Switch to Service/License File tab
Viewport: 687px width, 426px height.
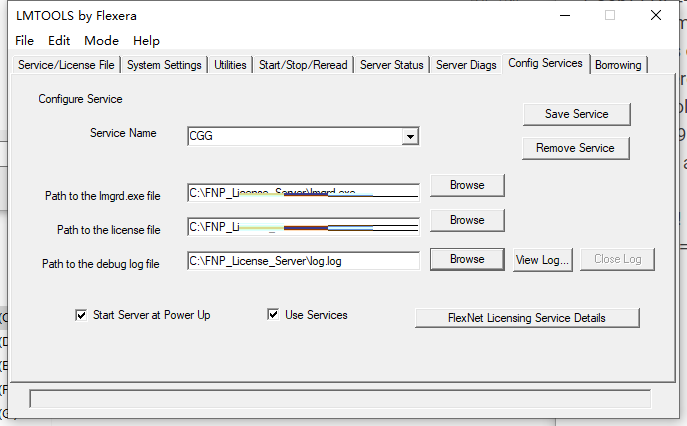pos(66,65)
